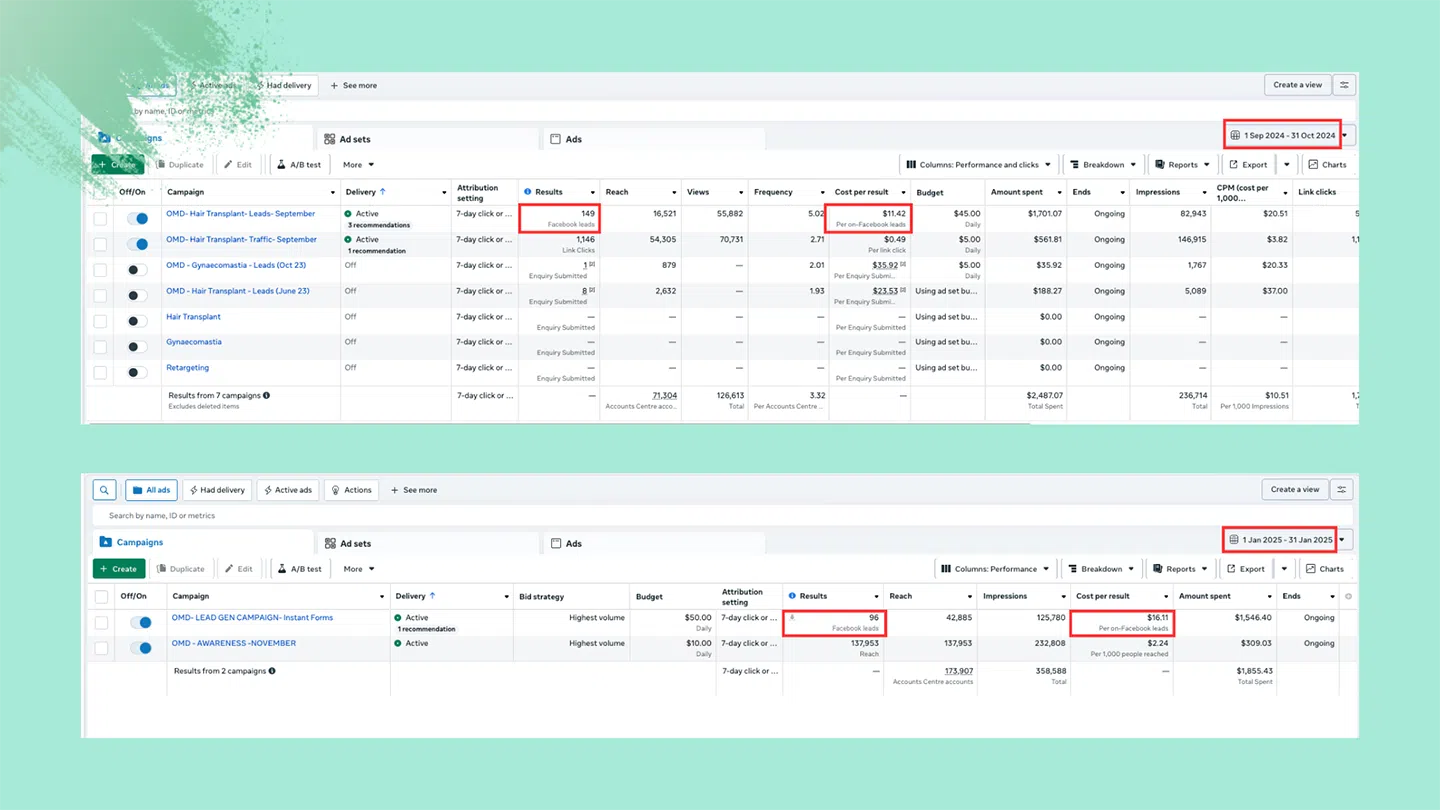The width and height of the screenshot is (1440, 810).
Task: Open filter settings icon beside Create a view, Jan 2025 view
Action: (x=1342, y=489)
